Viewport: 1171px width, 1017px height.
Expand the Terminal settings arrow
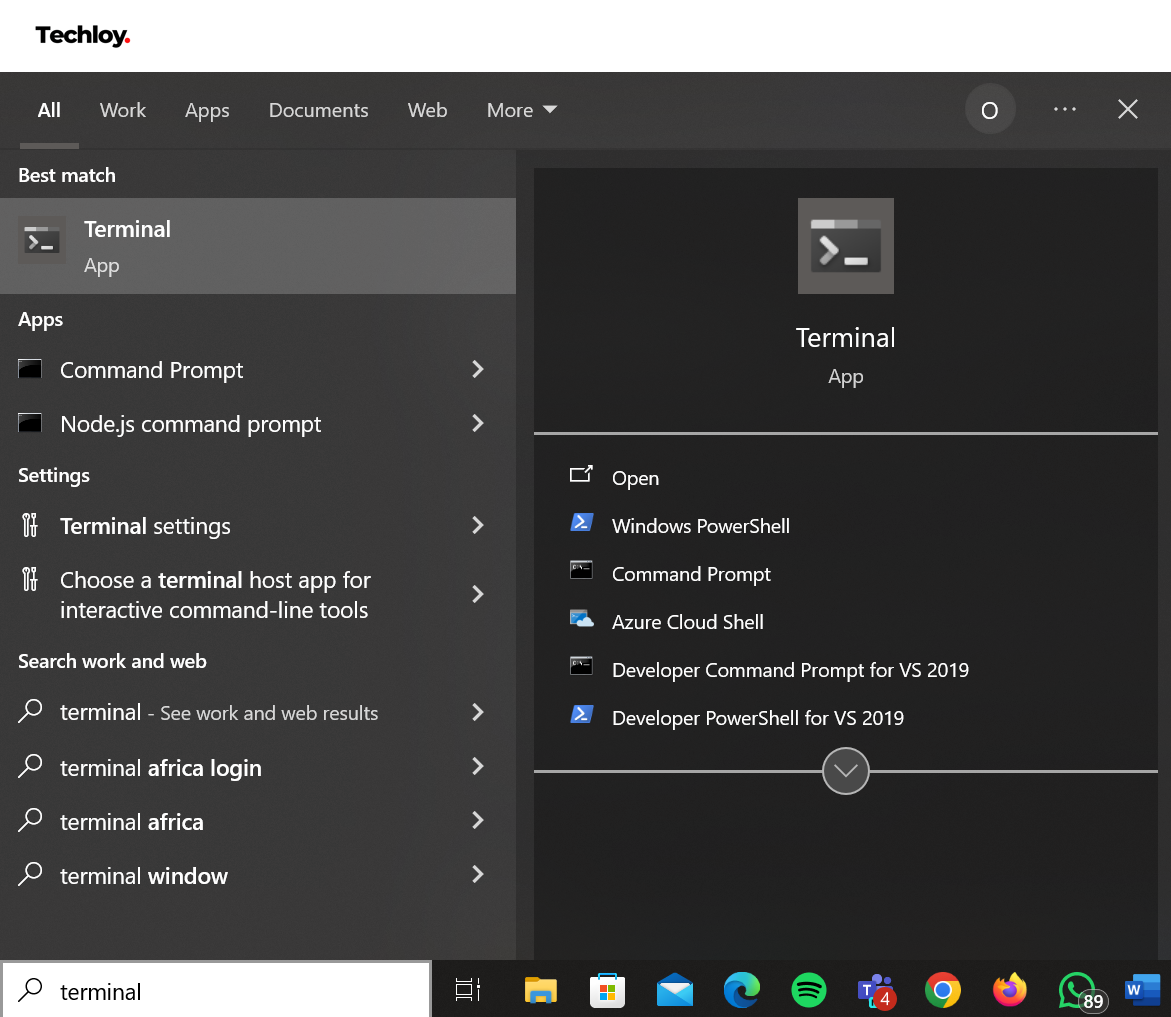coord(478,526)
